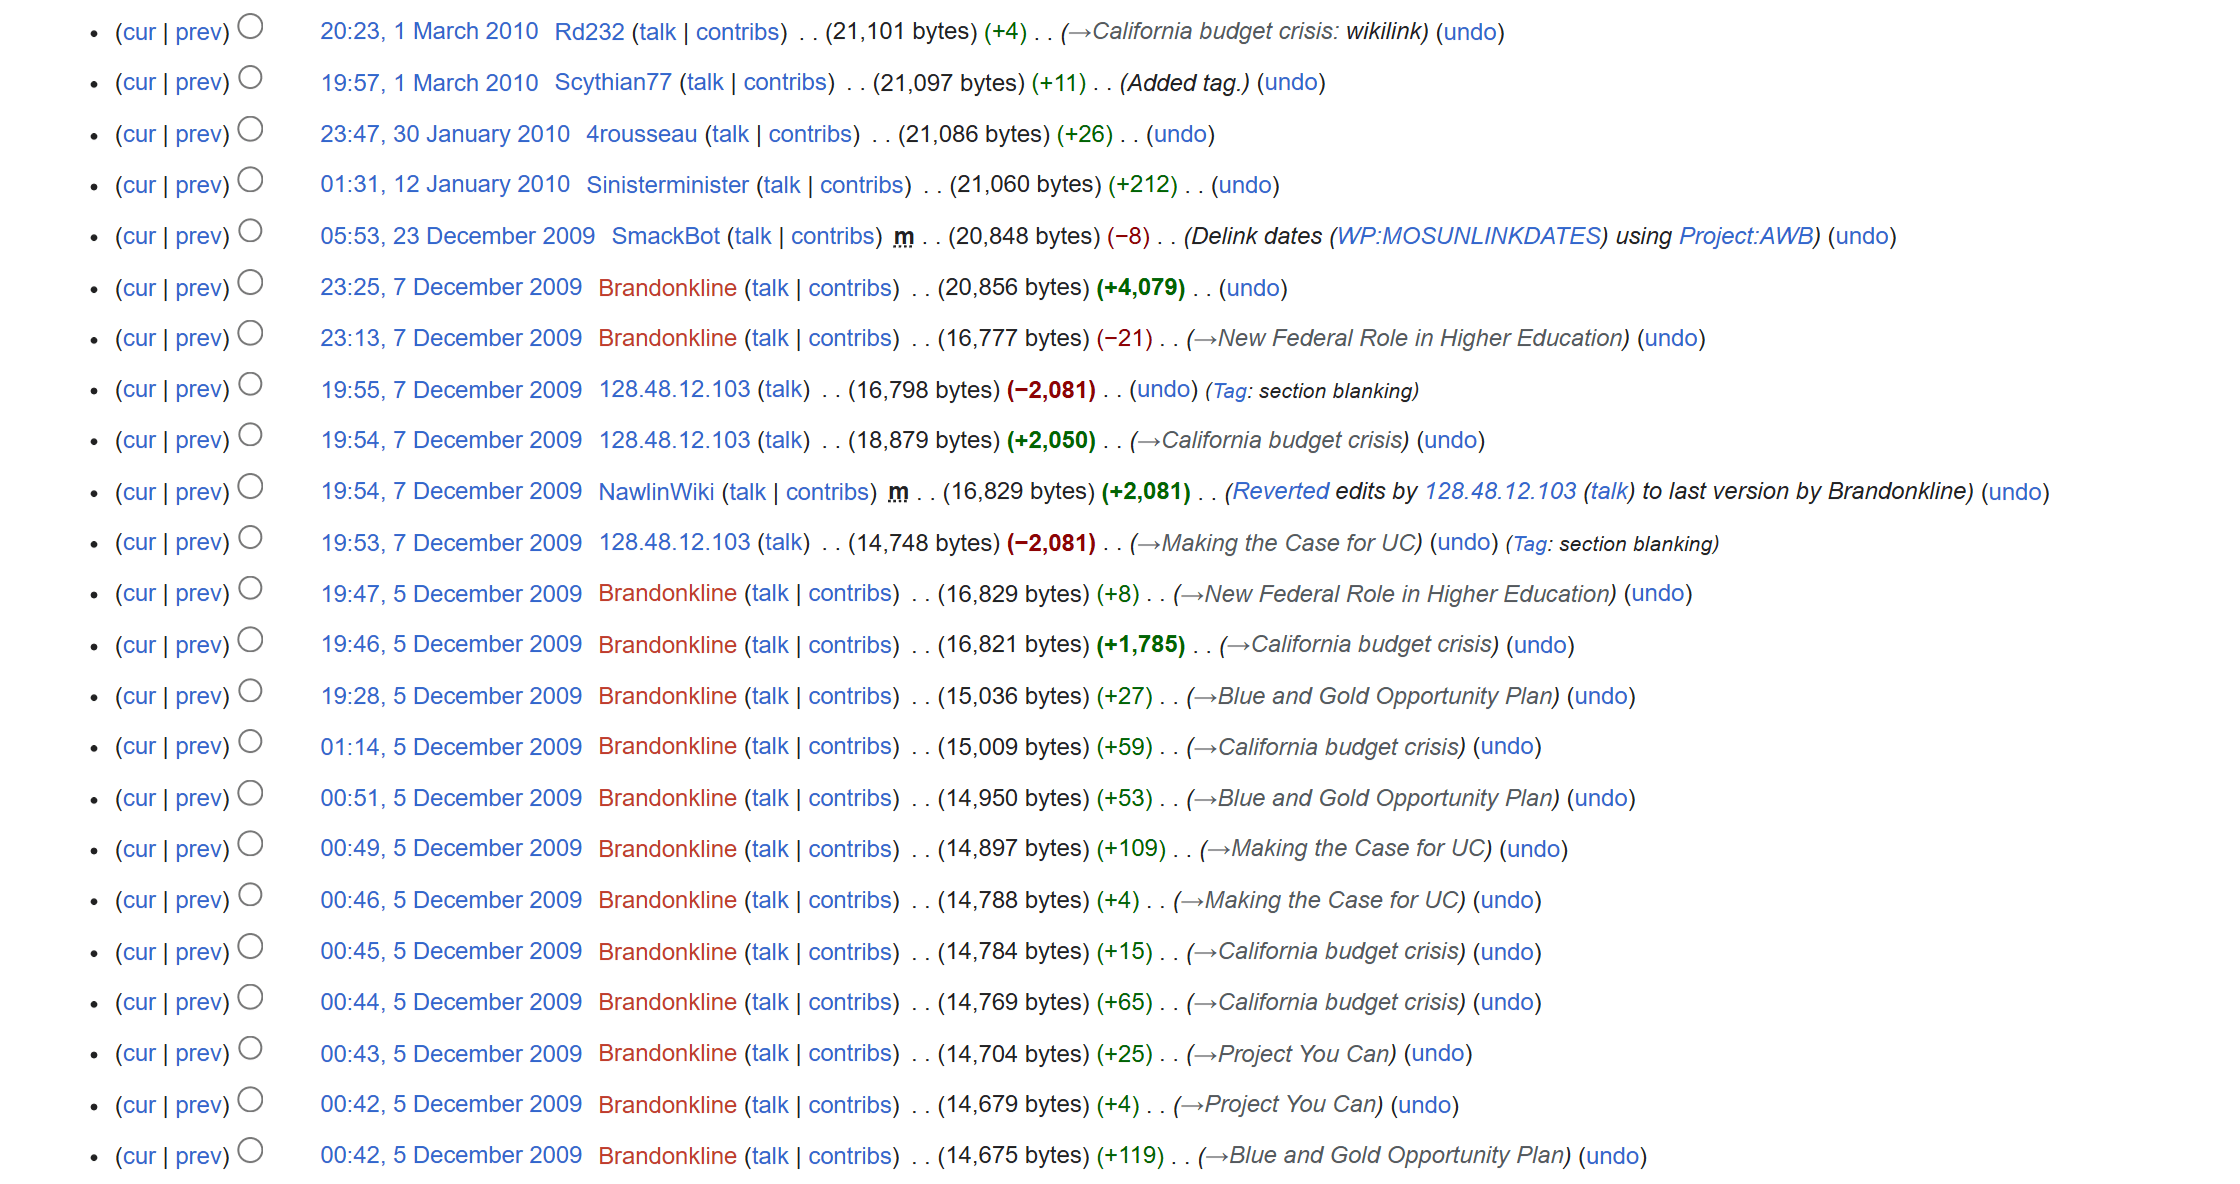The image size is (2240, 1184).
Task: Select radio button for 01:14, 5 December 2009 revision
Action: tap(251, 742)
